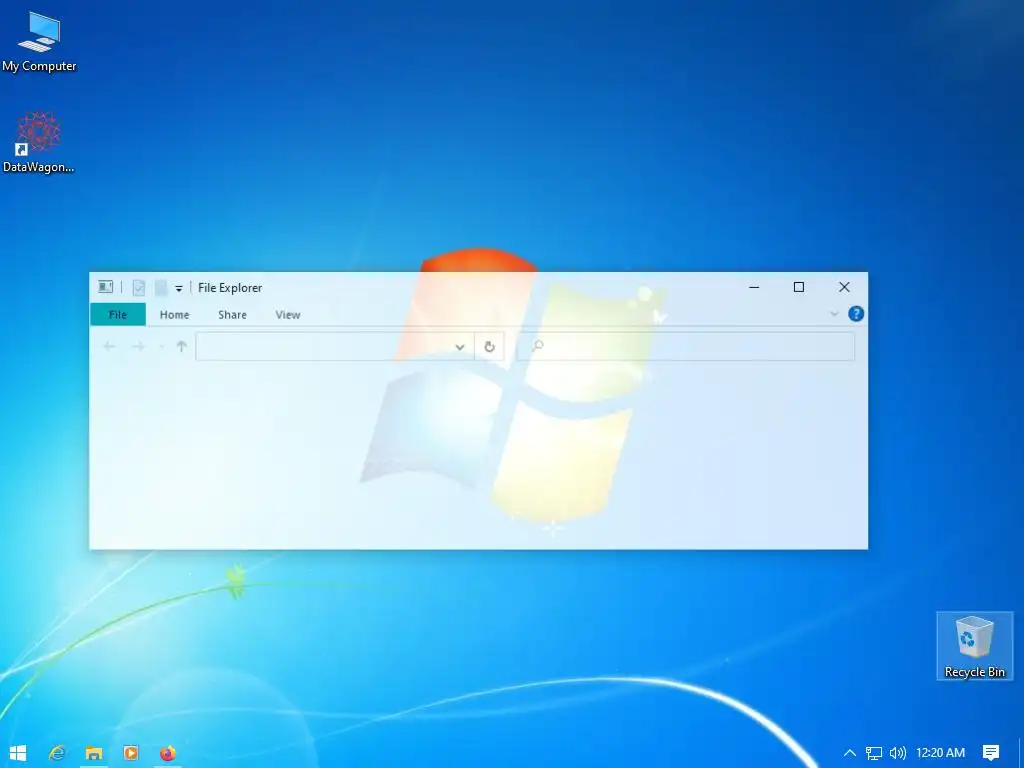Image resolution: width=1024 pixels, height=768 pixels.
Task: Launch Firefox from the taskbar
Action: pos(168,753)
